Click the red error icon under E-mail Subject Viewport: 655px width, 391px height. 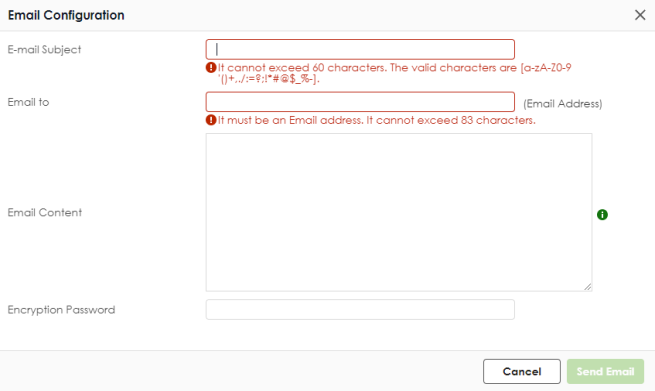pos(211,68)
